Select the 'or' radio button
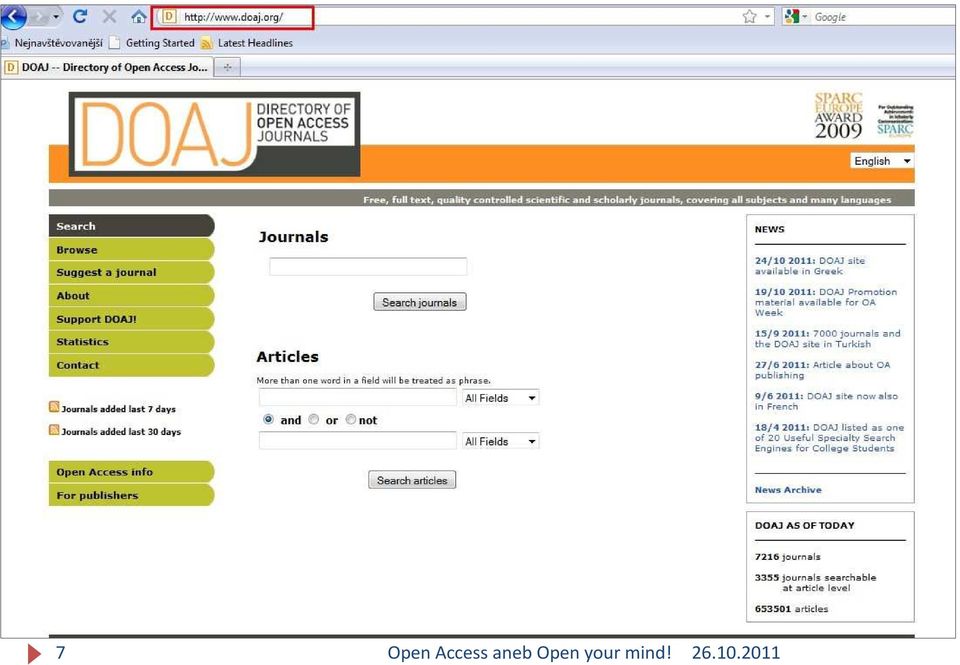Viewport: 960px width, 665px height. [x=313, y=419]
